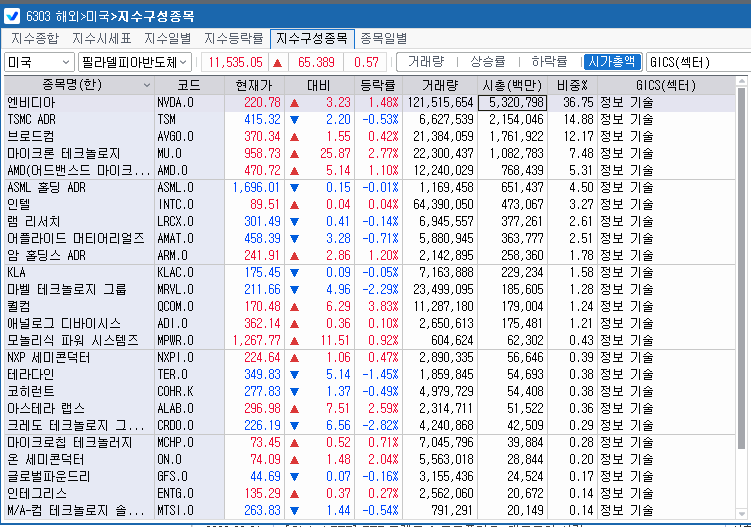Select the TSMC ADR row

pyautogui.click(x=370, y=119)
